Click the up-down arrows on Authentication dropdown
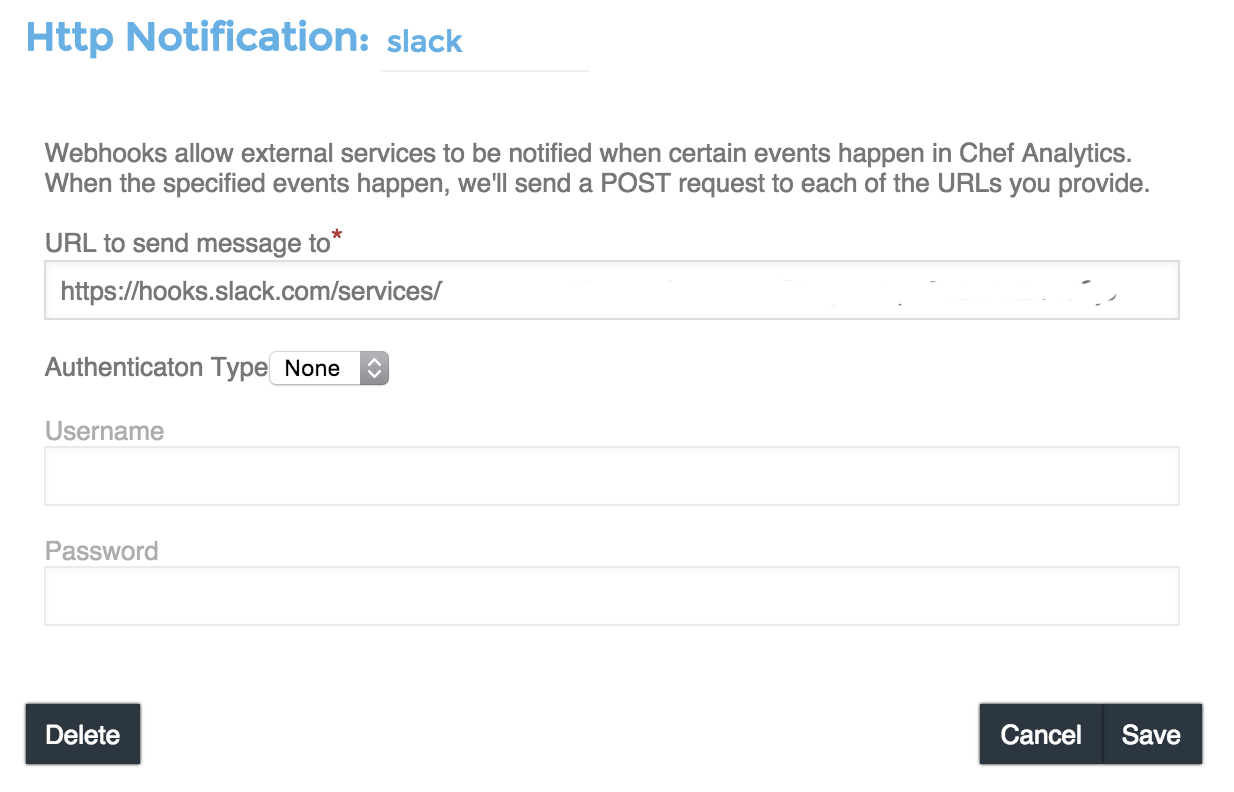The height and width of the screenshot is (792, 1234). click(x=374, y=368)
